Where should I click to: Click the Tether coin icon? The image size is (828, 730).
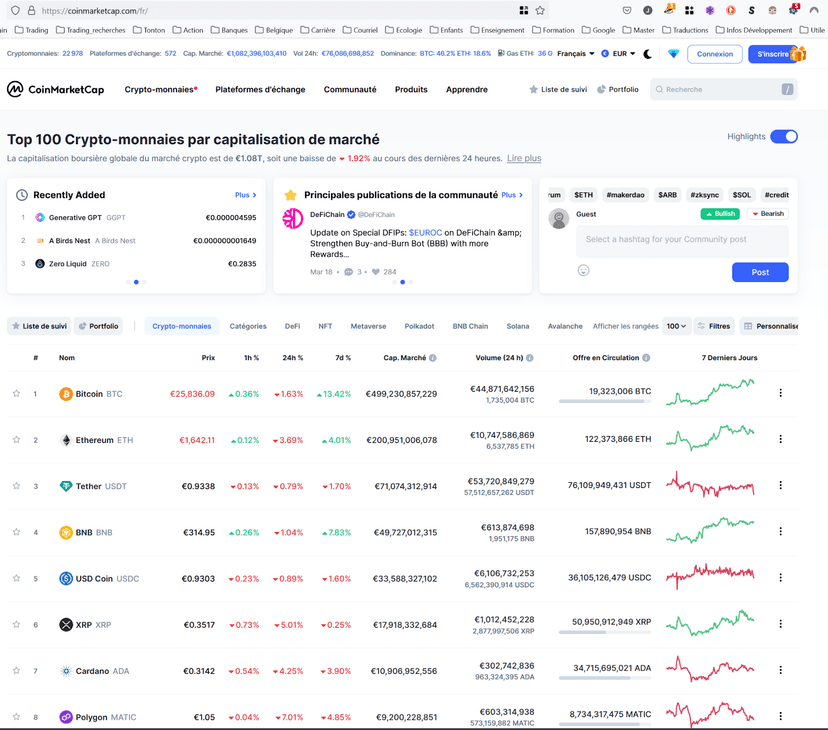point(65,486)
